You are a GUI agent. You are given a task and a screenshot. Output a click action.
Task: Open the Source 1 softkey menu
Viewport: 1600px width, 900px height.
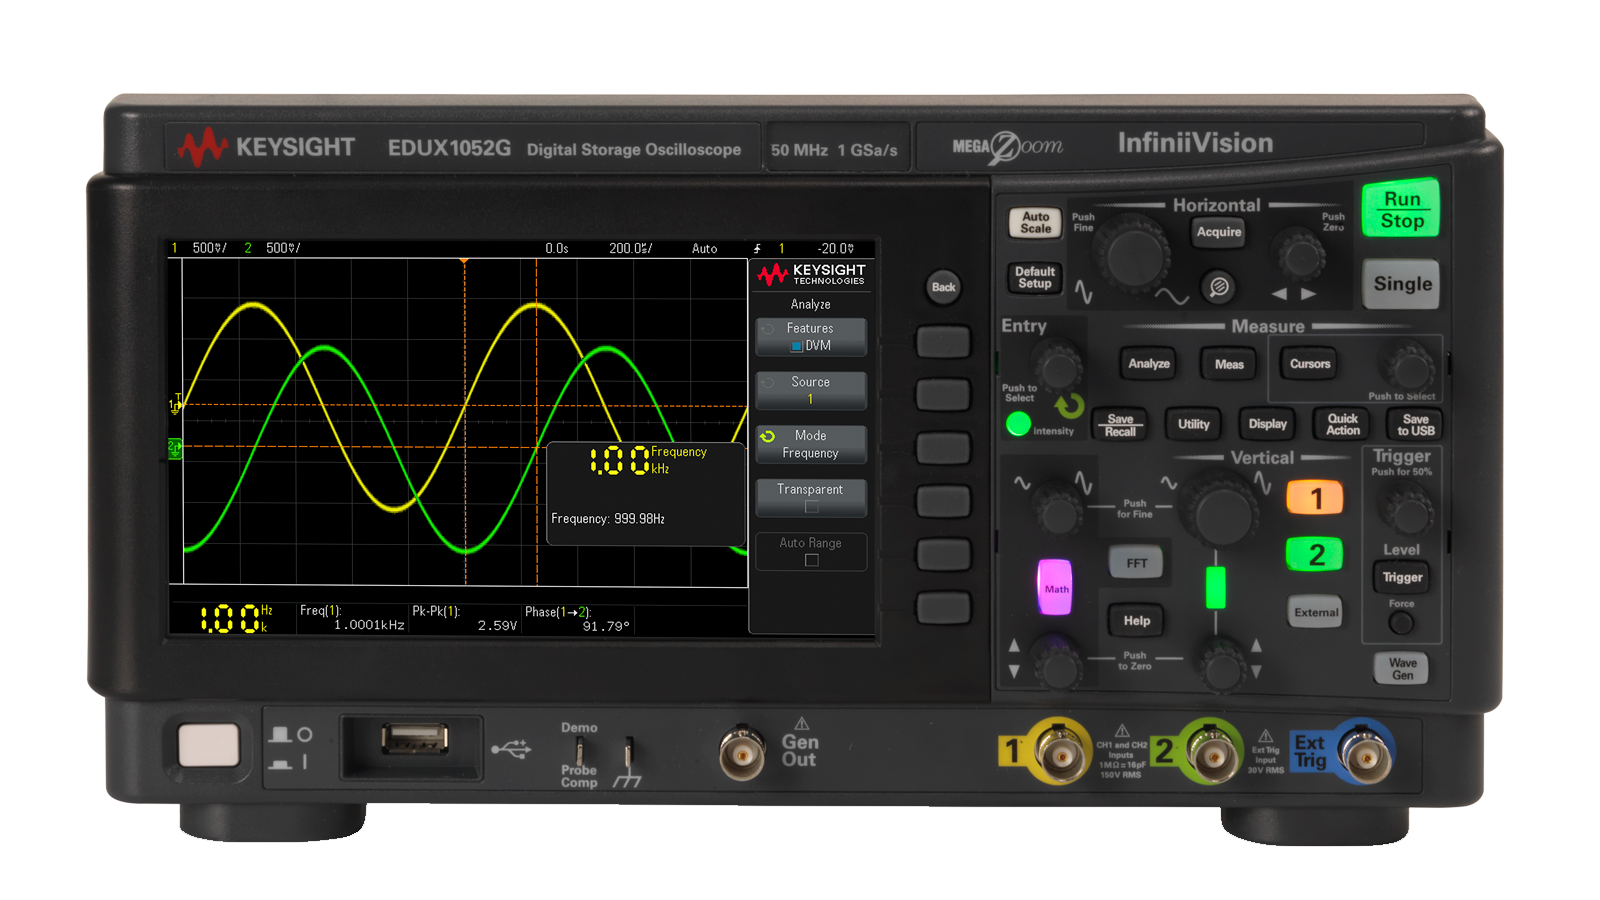point(811,390)
